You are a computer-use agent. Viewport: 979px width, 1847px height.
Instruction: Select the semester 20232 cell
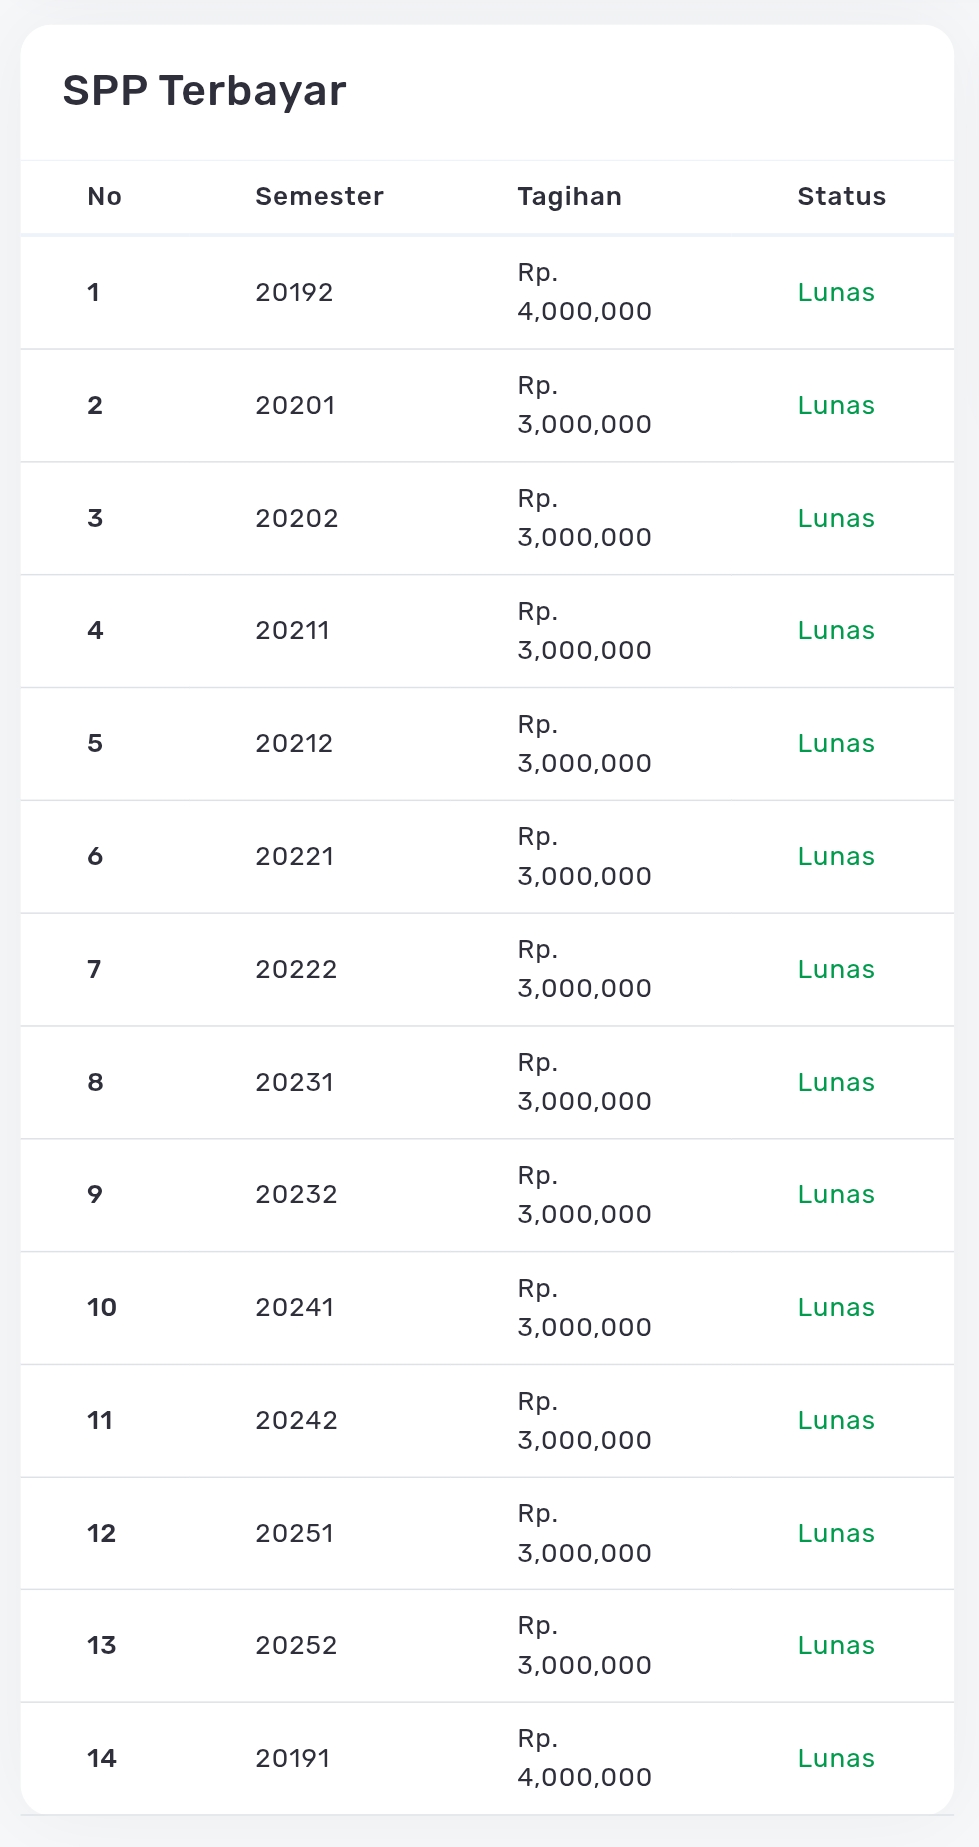coord(296,1194)
